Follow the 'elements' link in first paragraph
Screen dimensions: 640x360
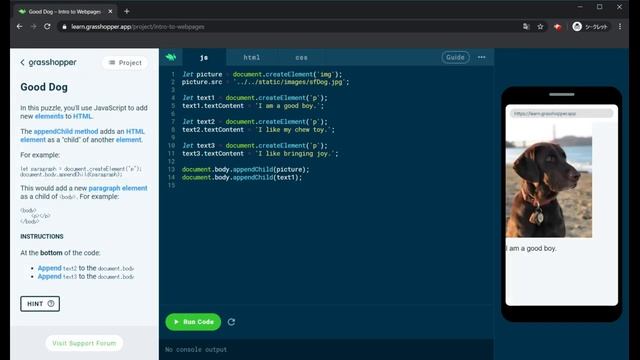[x=49, y=116]
